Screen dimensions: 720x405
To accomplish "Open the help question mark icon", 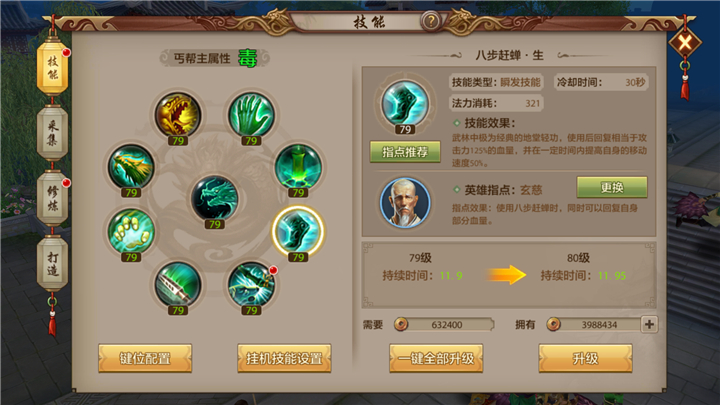I will tap(431, 21).
